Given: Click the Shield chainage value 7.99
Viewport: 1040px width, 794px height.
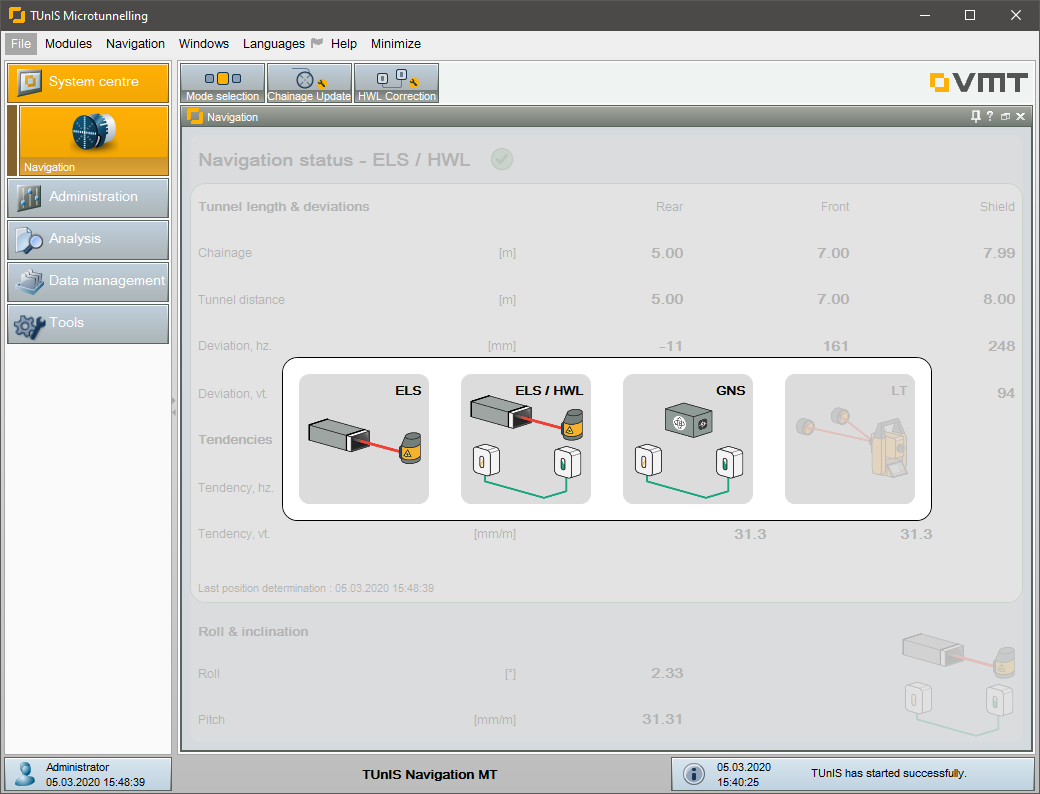Looking at the screenshot, I should (x=999, y=253).
